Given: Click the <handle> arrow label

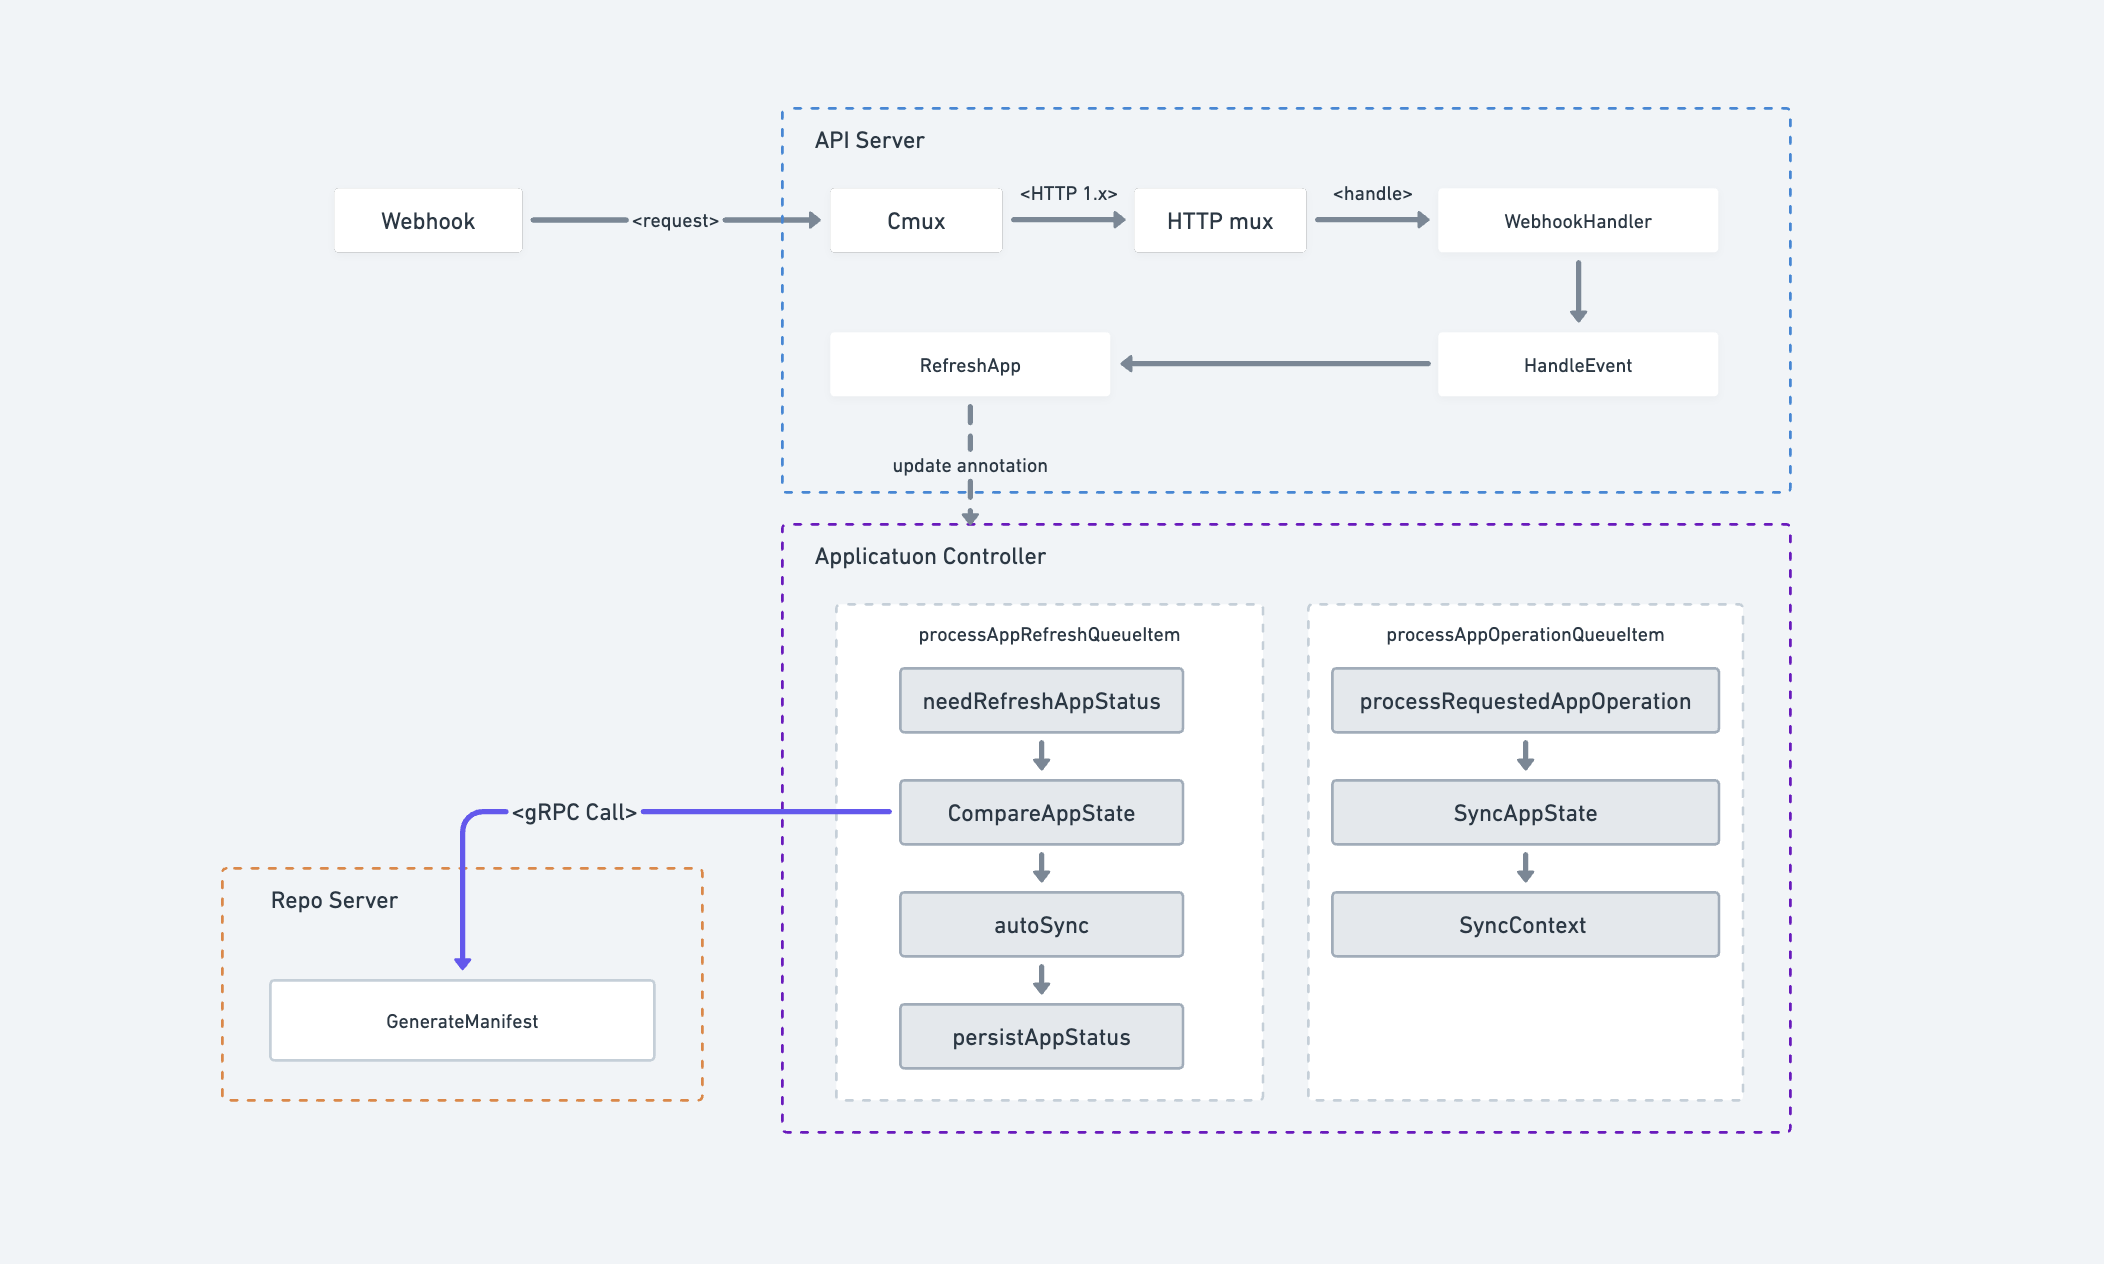Looking at the screenshot, I should point(1372,193).
